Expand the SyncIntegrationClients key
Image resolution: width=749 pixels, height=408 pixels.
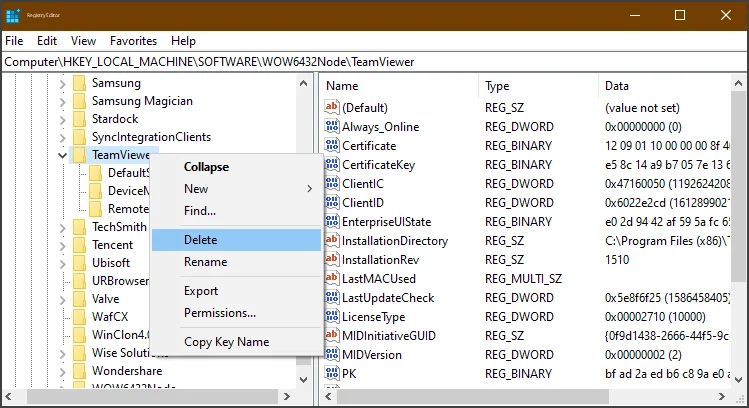pyautogui.click(x=63, y=138)
